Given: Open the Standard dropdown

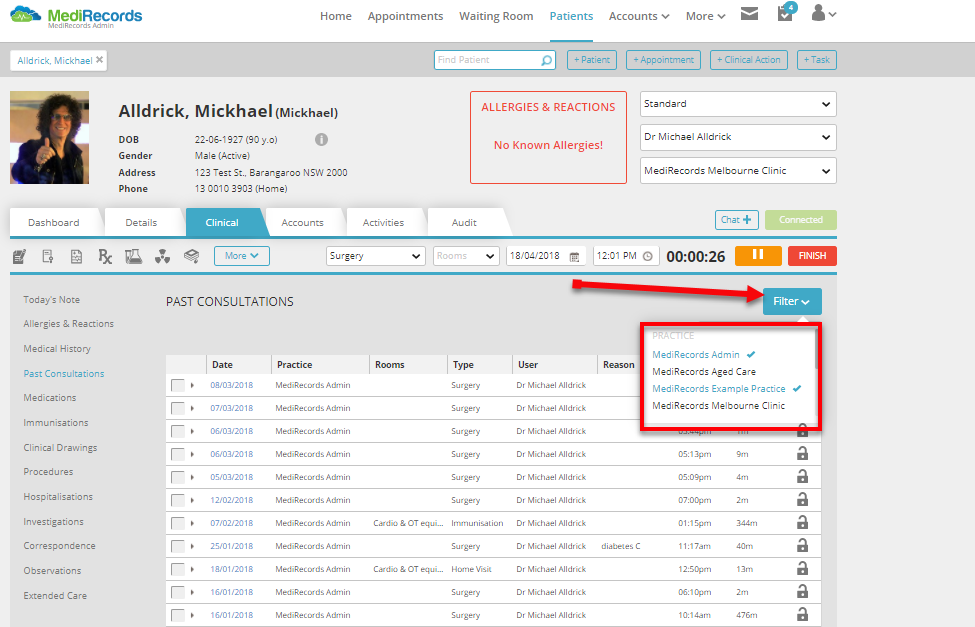Looking at the screenshot, I should (x=738, y=104).
